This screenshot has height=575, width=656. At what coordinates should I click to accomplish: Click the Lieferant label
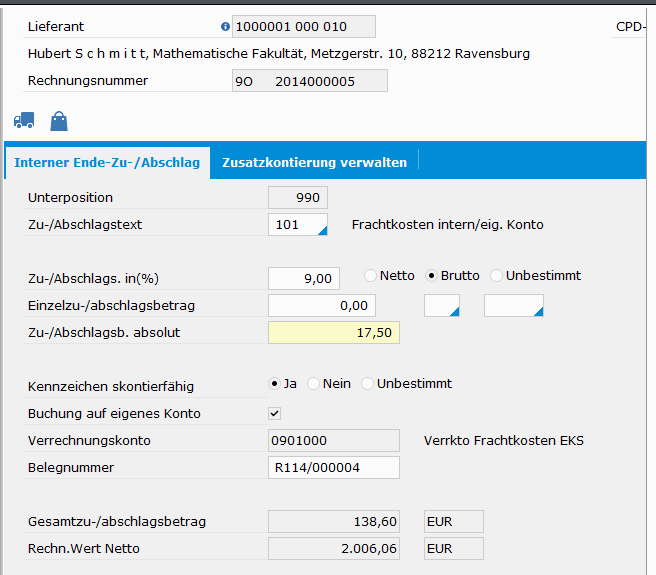56,27
